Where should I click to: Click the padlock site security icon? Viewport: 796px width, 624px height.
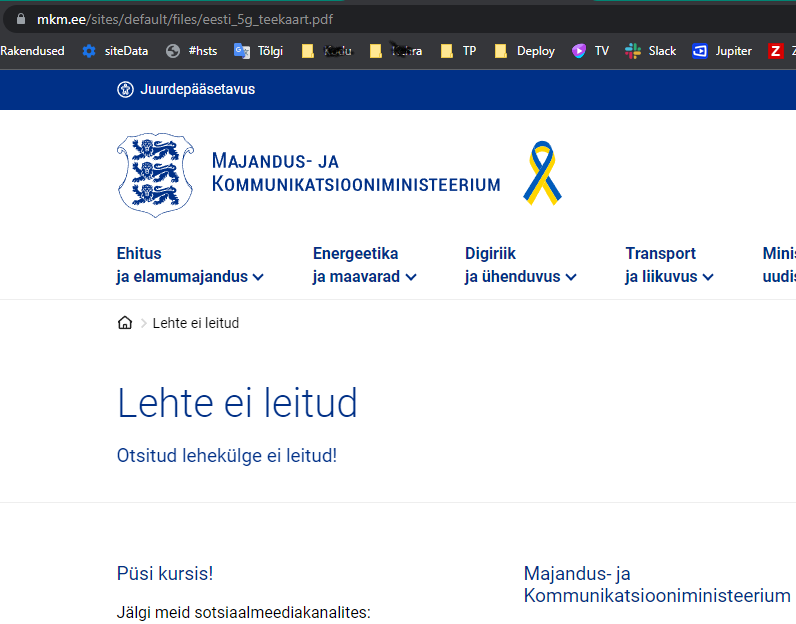pos(19,18)
